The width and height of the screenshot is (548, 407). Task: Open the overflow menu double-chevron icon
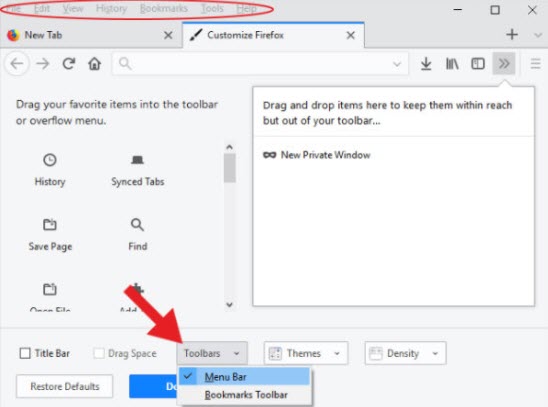click(504, 64)
